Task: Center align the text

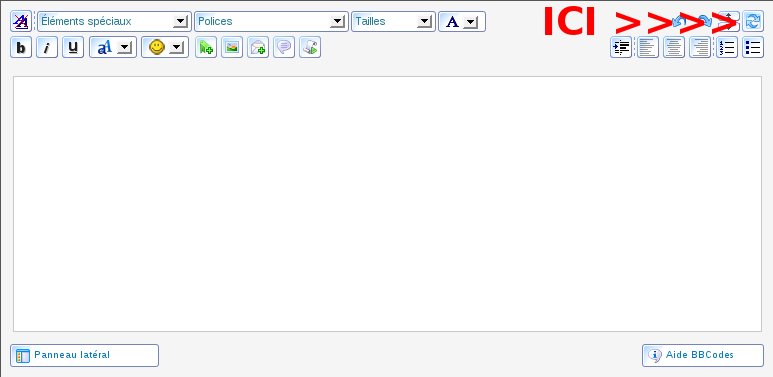Action: point(674,47)
